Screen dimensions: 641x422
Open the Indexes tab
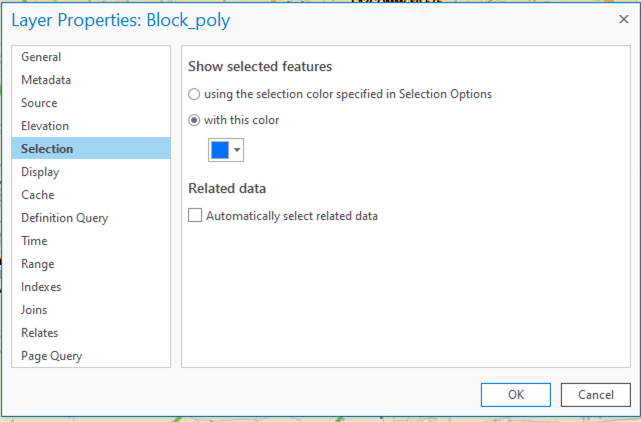click(x=41, y=287)
